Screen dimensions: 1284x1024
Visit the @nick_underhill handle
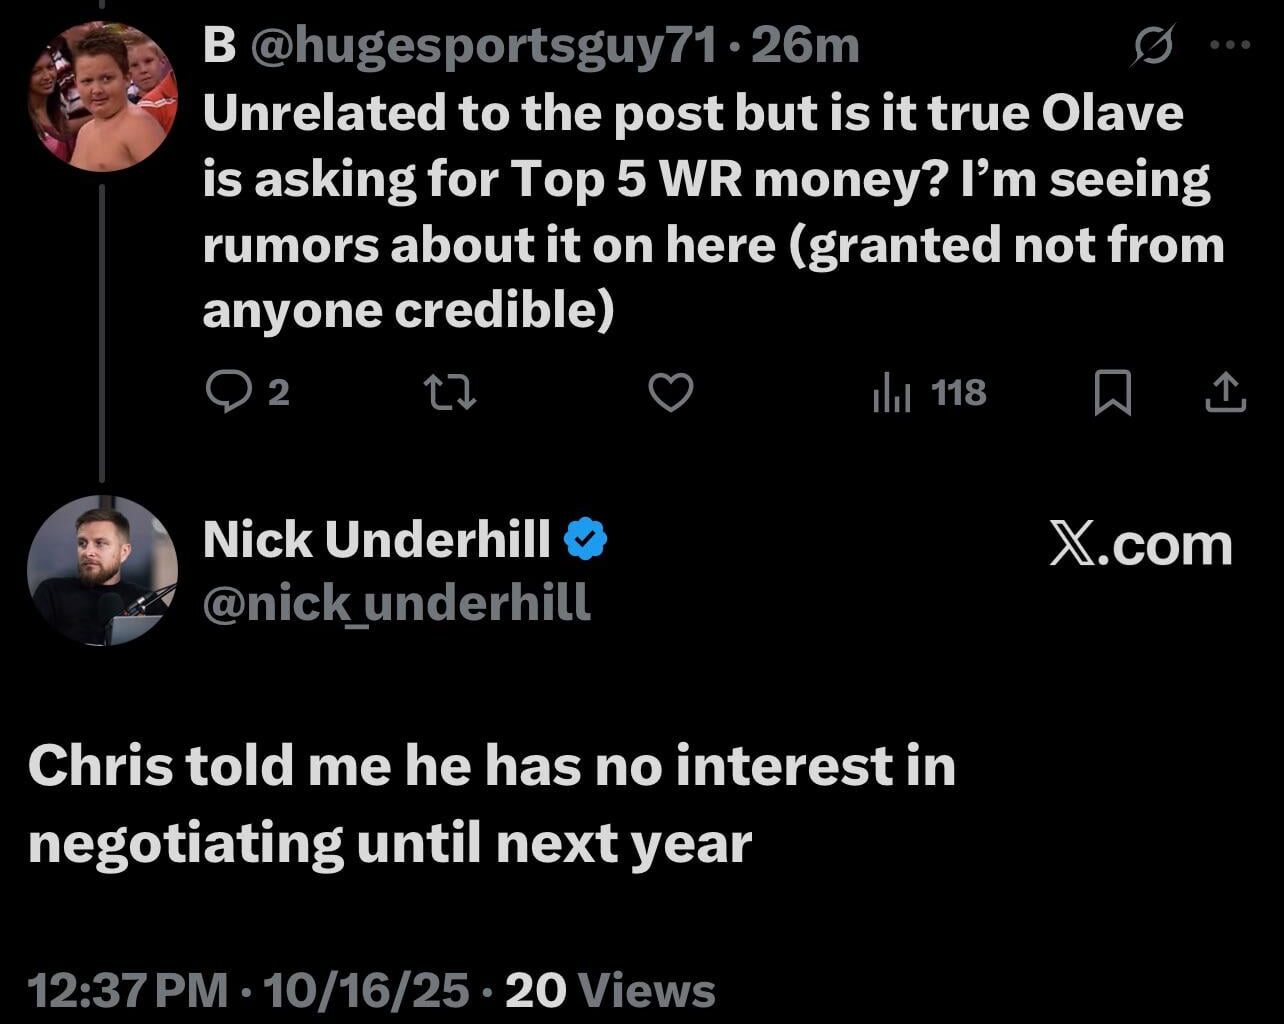coord(396,603)
